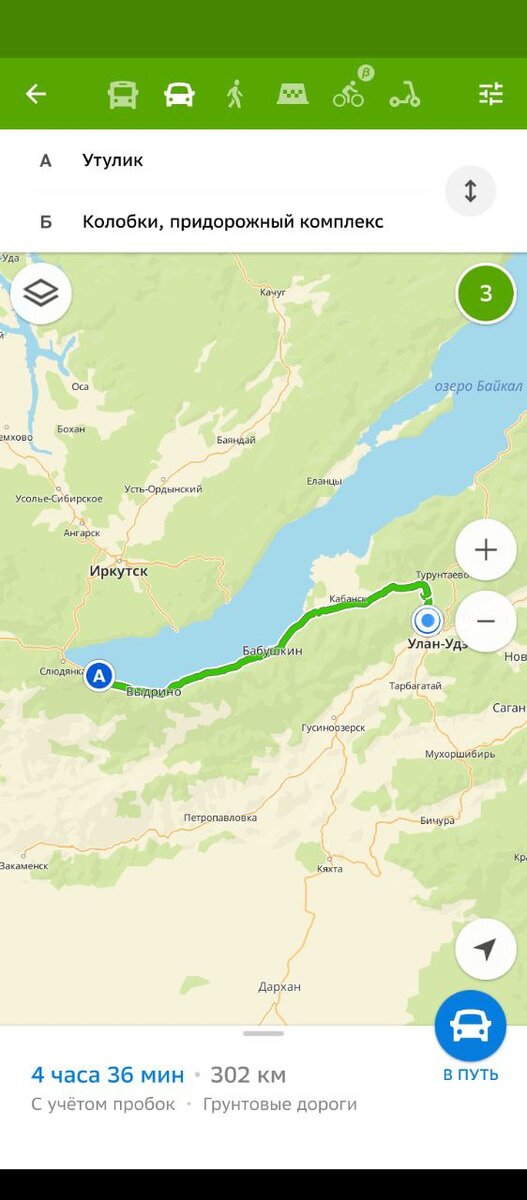Center map on my location arrow
Image resolution: width=527 pixels, height=1200 pixels.
(x=486, y=949)
